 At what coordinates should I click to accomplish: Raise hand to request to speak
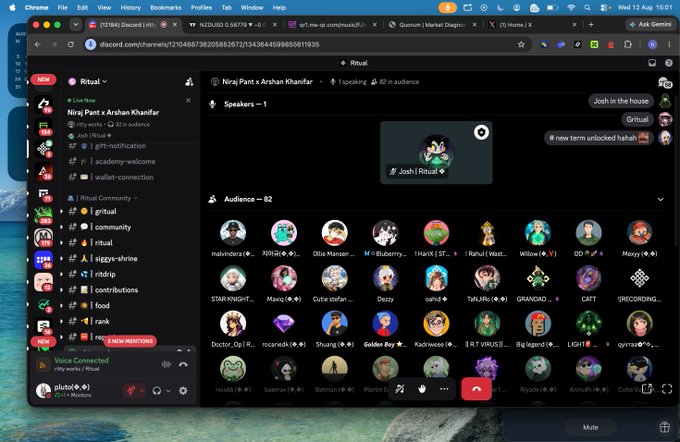[x=422, y=389]
